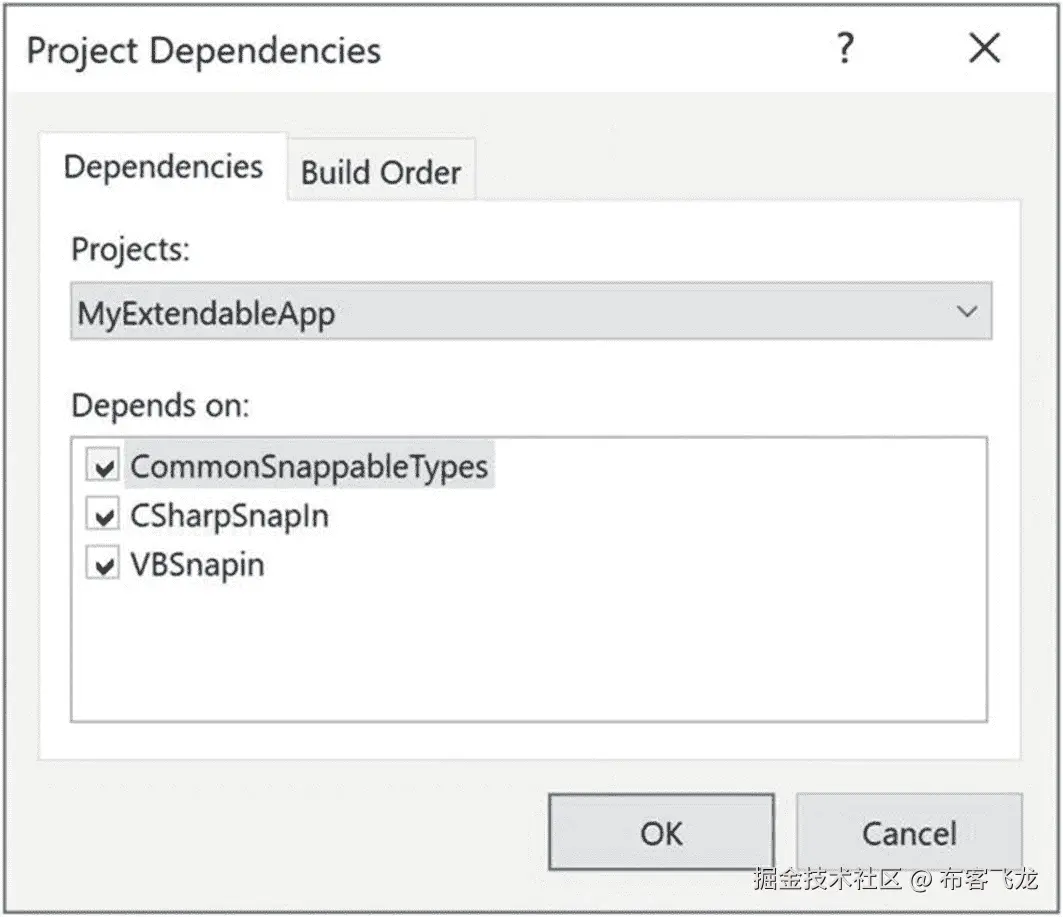Click the help question mark icon

[x=845, y=48]
